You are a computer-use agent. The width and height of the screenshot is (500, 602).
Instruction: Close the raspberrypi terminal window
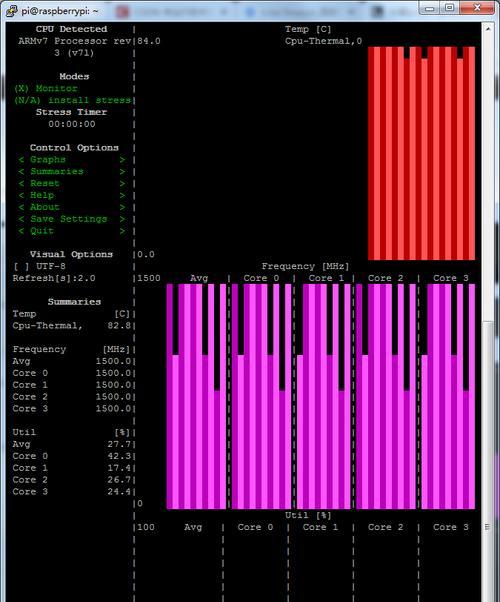477,8
